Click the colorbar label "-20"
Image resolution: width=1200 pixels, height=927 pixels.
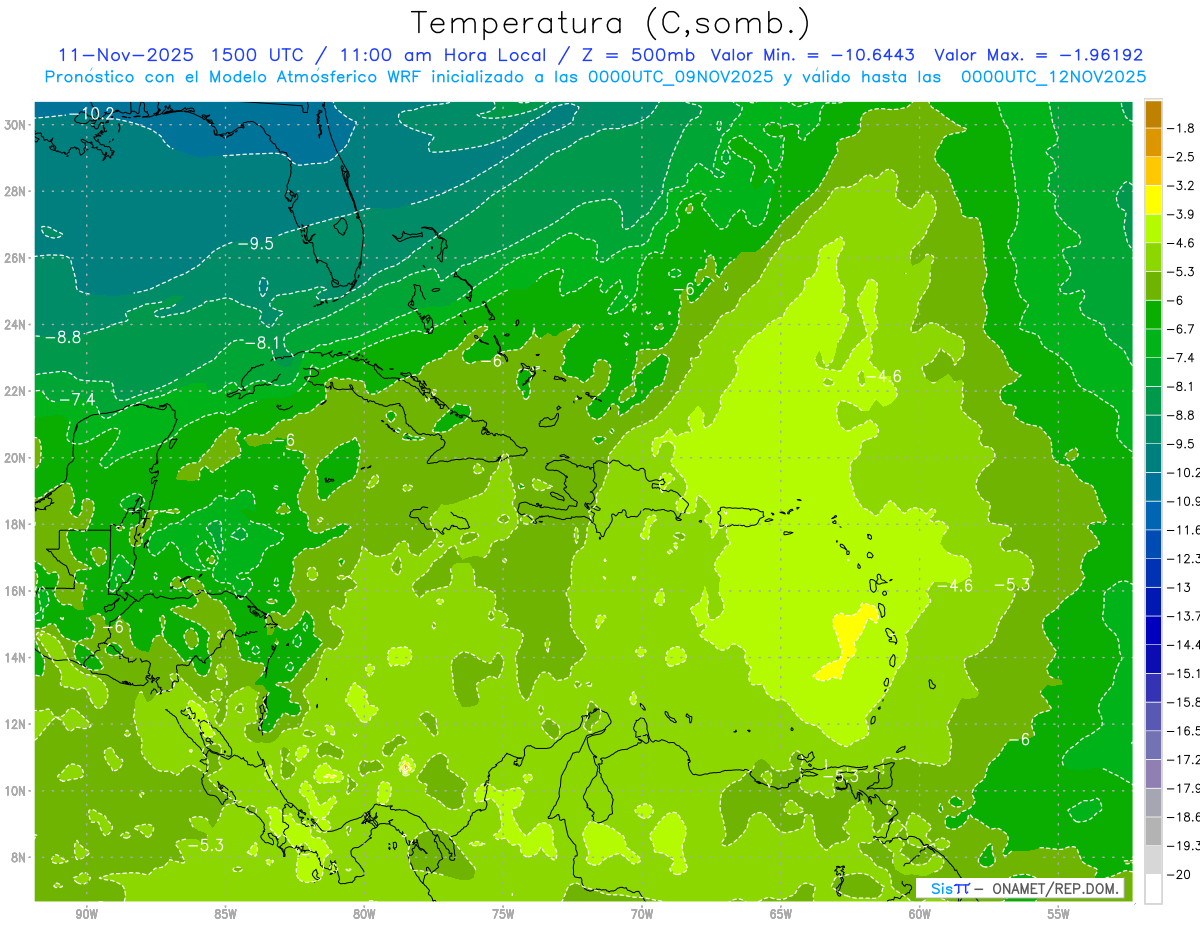point(1181,874)
